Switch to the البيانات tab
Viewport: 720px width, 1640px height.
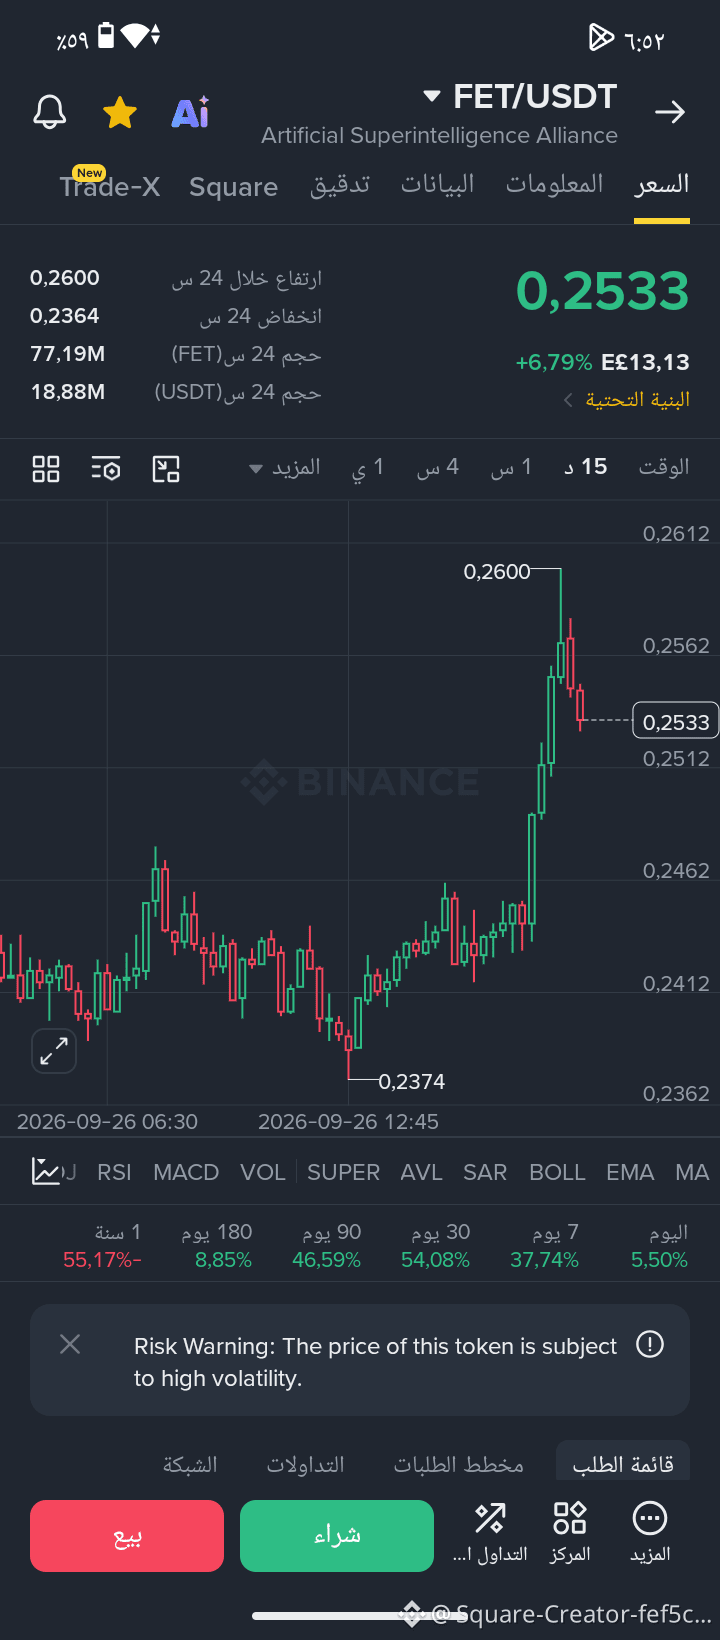point(438,185)
